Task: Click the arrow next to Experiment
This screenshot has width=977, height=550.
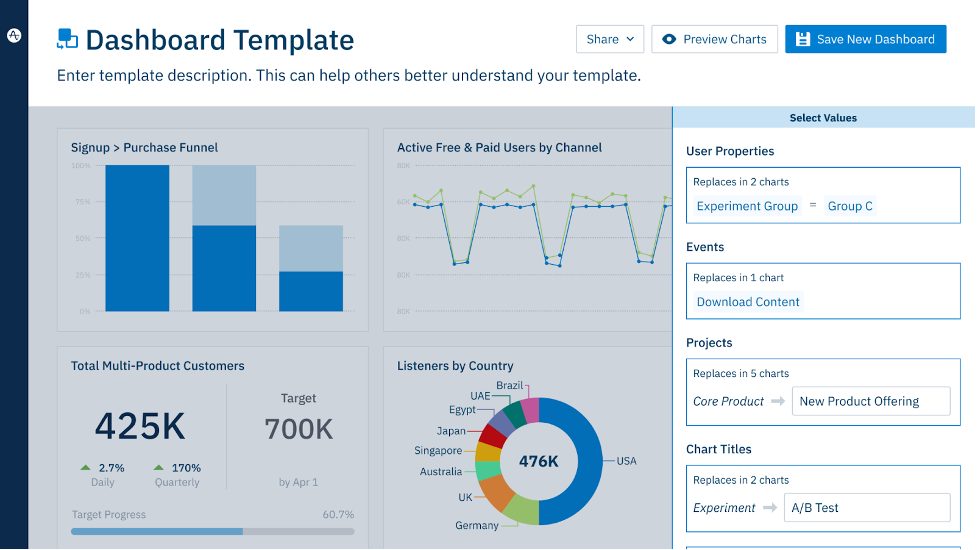Action: click(770, 508)
